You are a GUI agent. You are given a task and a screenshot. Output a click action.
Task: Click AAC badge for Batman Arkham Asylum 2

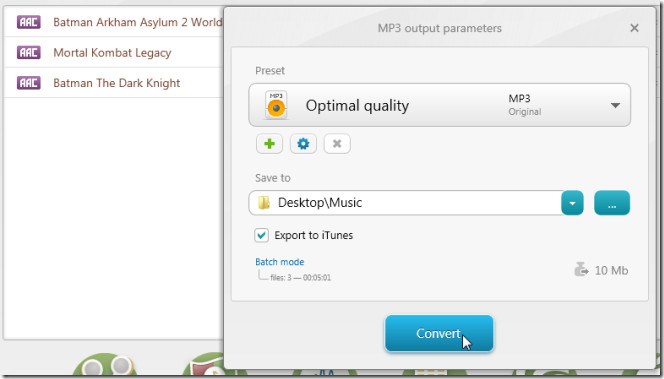point(29,22)
